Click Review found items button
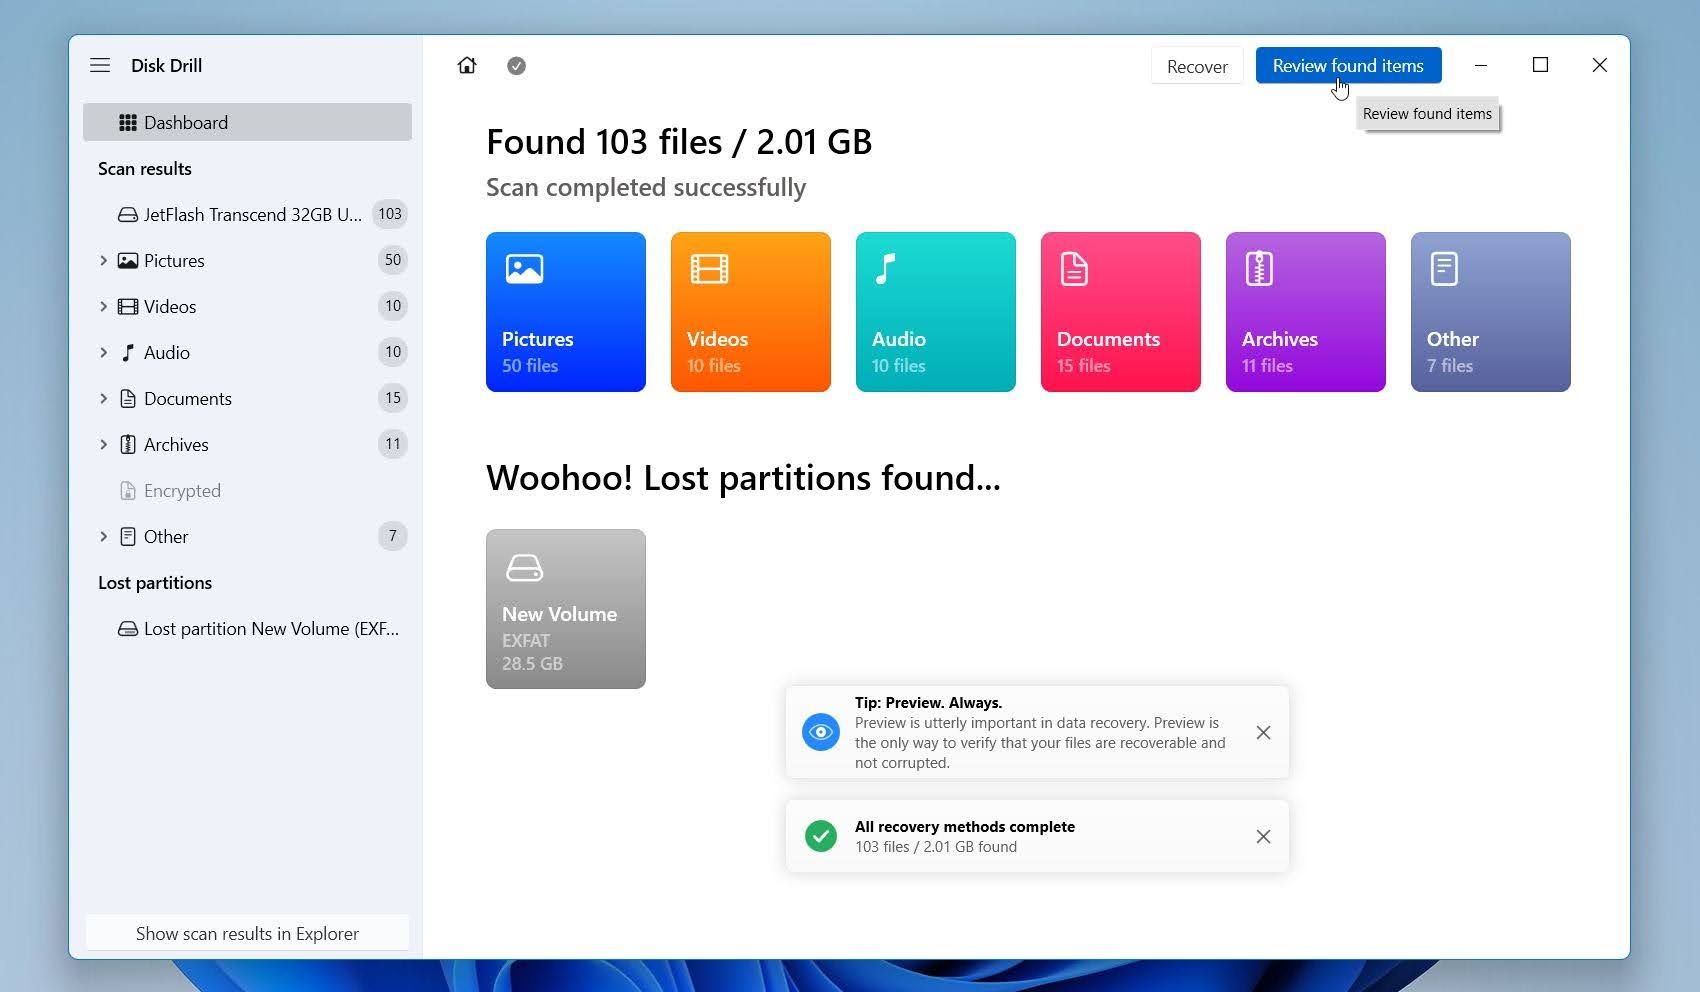The image size is (1700, 992). coord(1348,65)
